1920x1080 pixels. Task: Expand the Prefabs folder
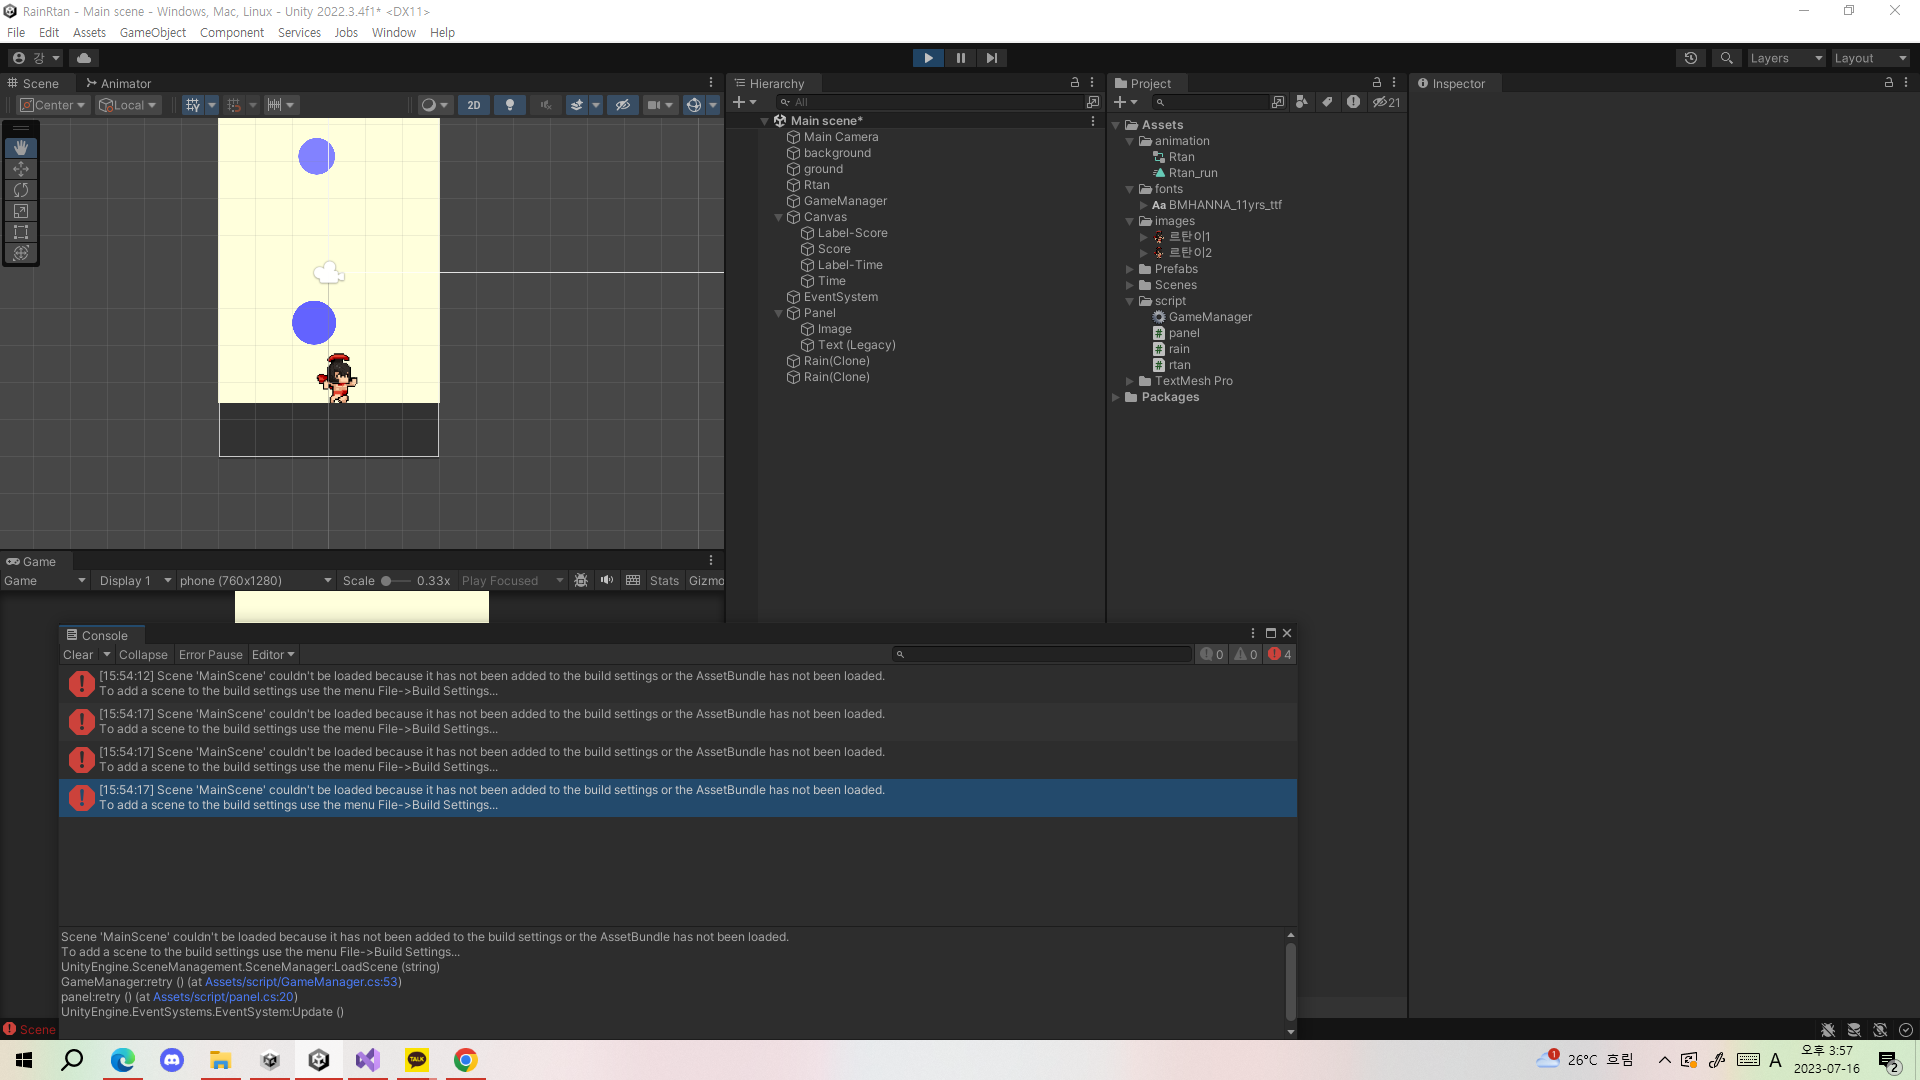pos(1130,269)
